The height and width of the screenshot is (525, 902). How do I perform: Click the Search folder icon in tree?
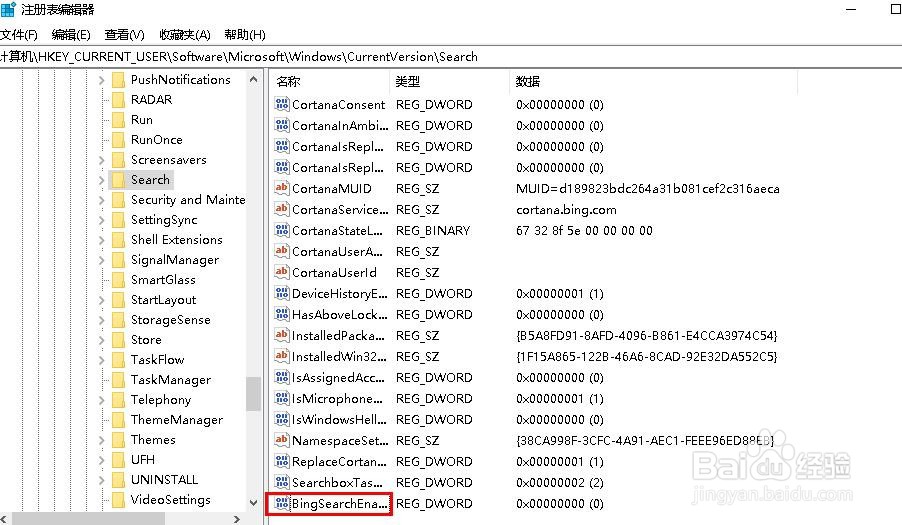coord(118,180)
